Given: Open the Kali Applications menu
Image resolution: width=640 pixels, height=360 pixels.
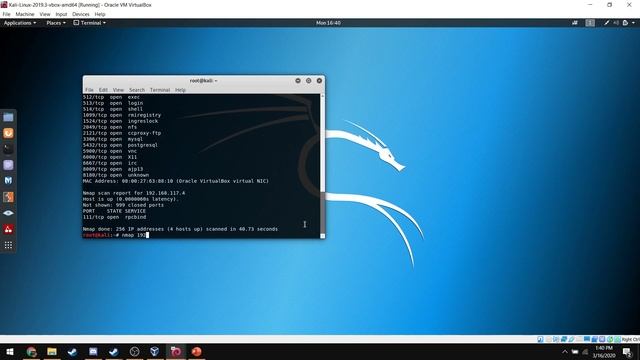Looking at the screenshot, I should (20, 23).
